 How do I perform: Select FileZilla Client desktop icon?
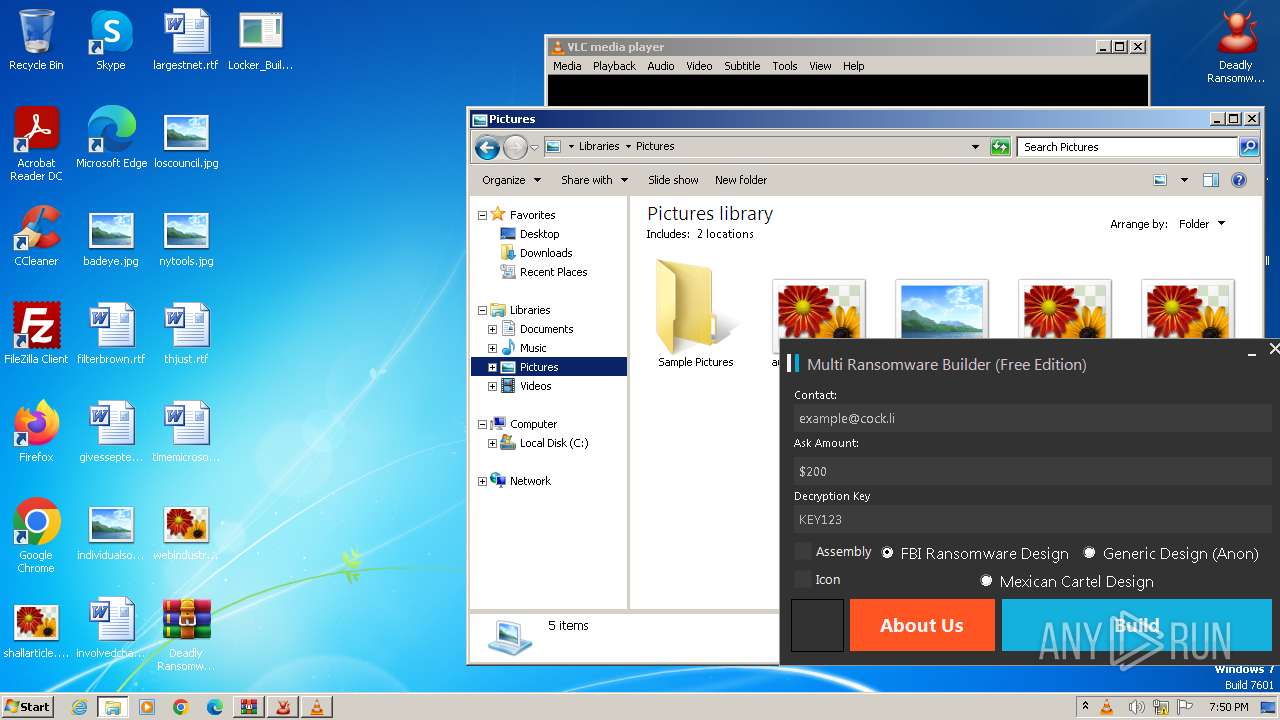[x=36, y=334]
